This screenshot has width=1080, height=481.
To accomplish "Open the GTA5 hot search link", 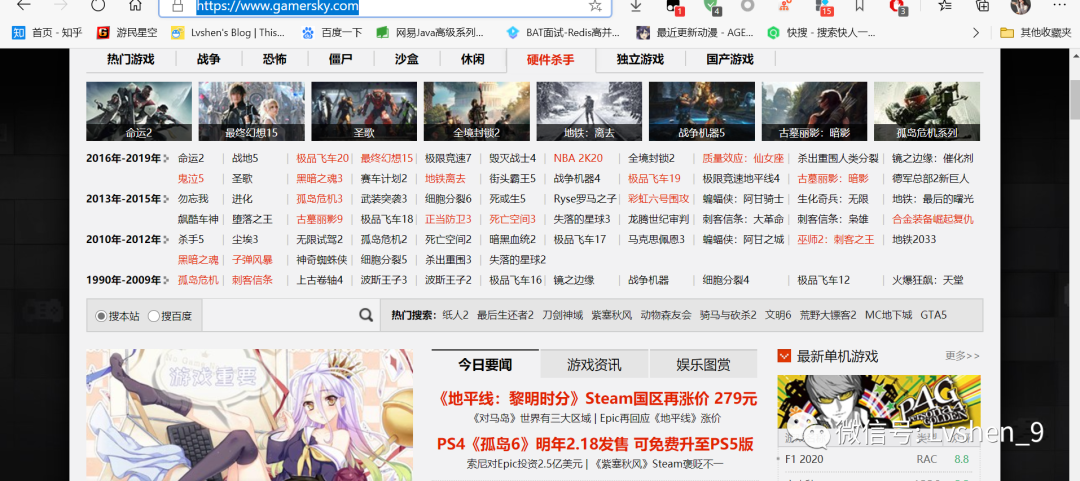I will click(933, 316).
